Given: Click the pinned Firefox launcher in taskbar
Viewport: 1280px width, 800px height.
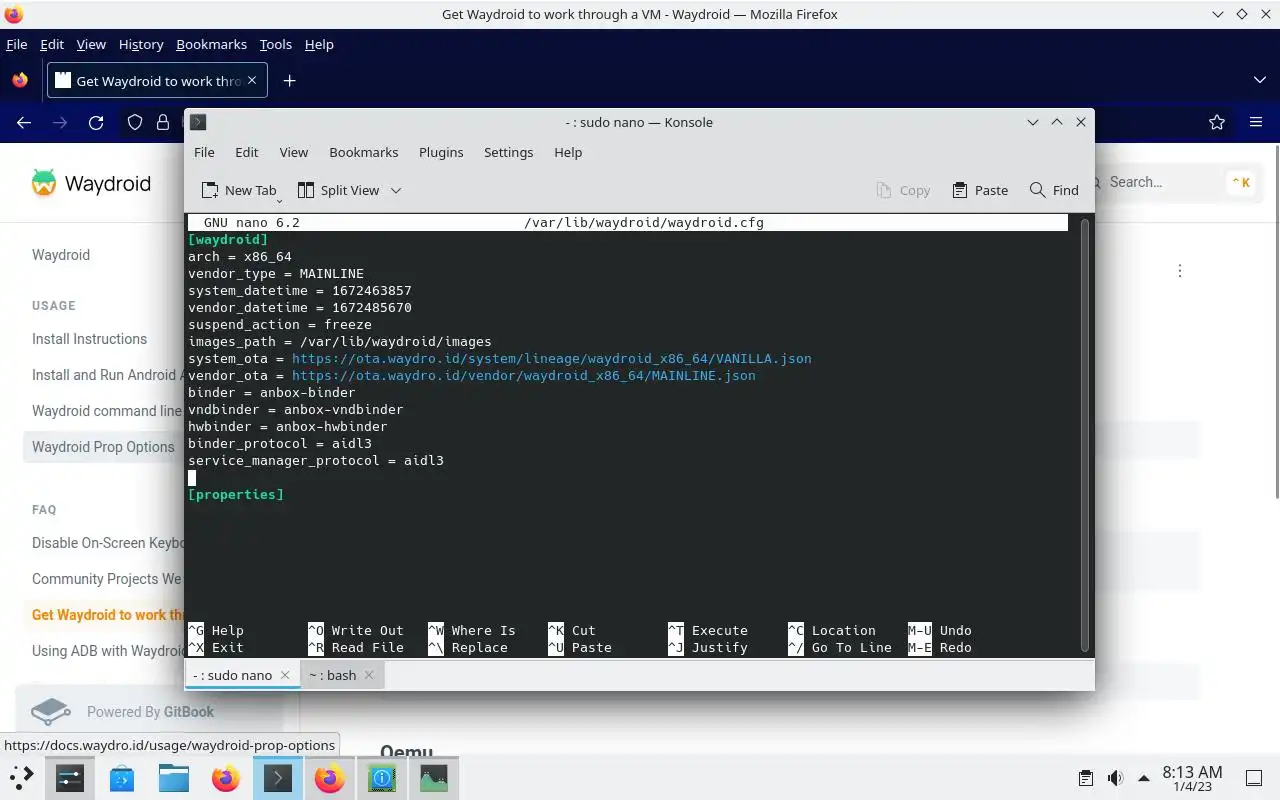Looking at the screenshot, I should [x=226, y=777].
